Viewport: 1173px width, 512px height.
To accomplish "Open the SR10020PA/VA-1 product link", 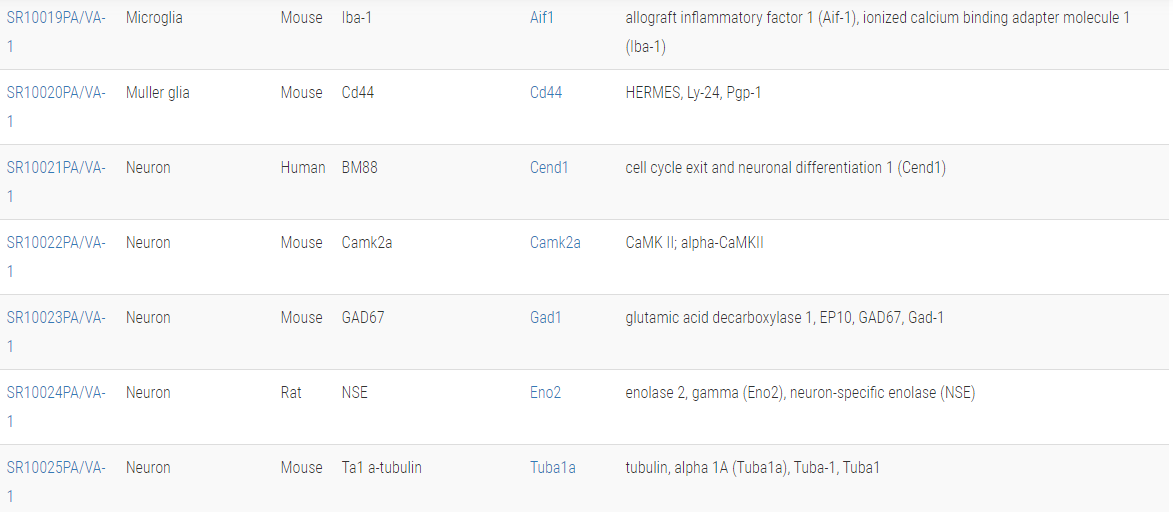I will [56, 93].
